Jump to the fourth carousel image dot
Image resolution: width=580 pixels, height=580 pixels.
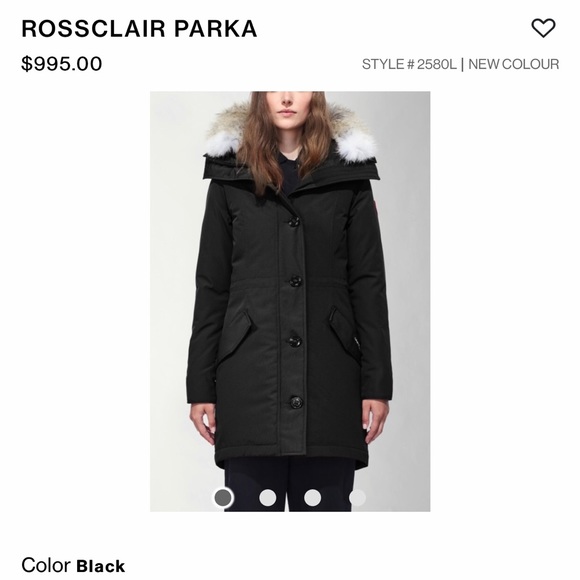tap(357, 497)
